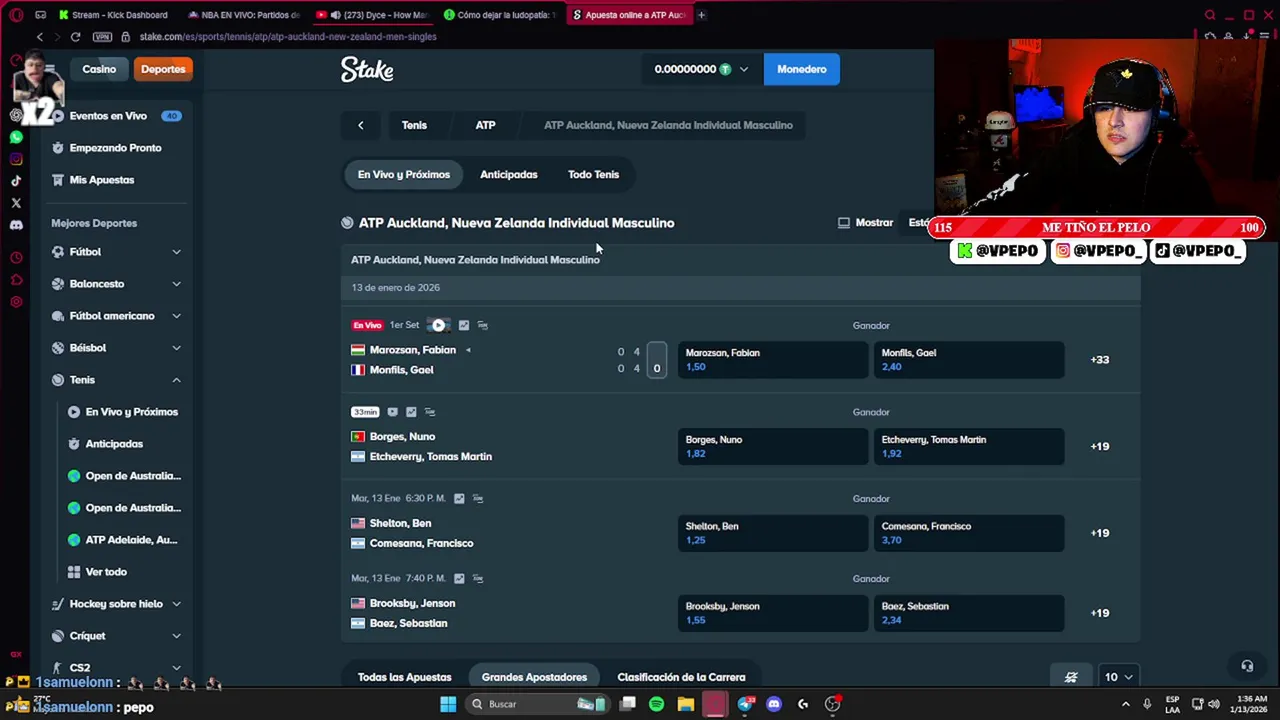Open Spotify from the taskbar
This screenshot has width=1280, height=720.
click(x=656, y=704)
